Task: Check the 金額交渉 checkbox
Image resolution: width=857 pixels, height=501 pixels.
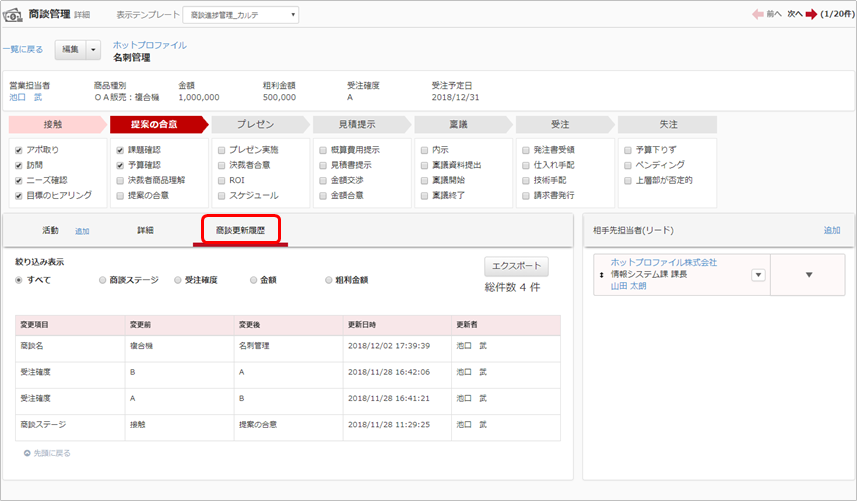Action: pos(323,181)
